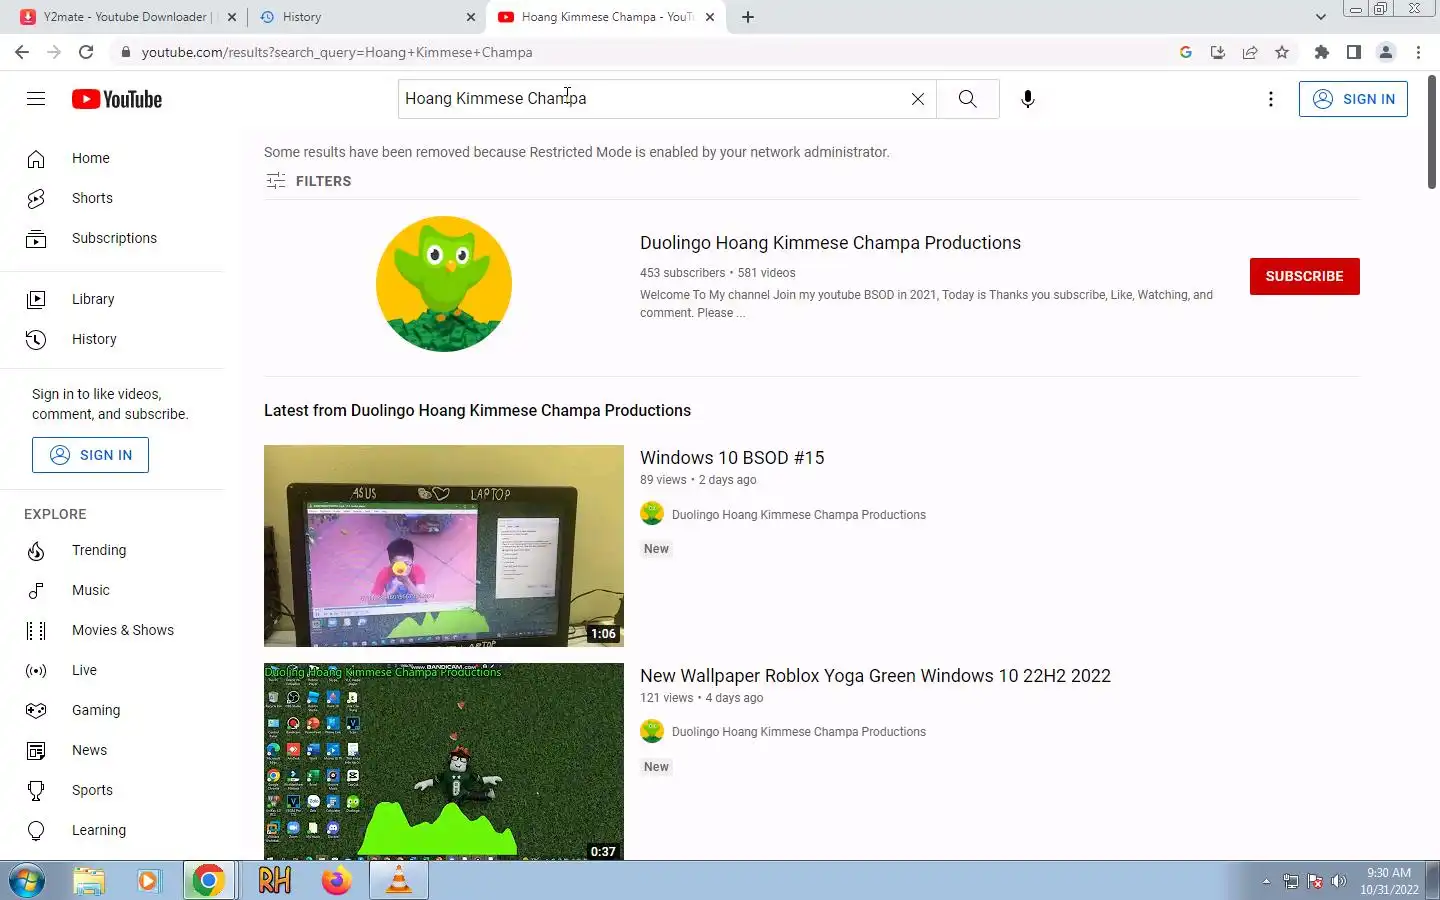
Task: Click the Windows 10 BSOD #15 title
Action: (732, 458)
